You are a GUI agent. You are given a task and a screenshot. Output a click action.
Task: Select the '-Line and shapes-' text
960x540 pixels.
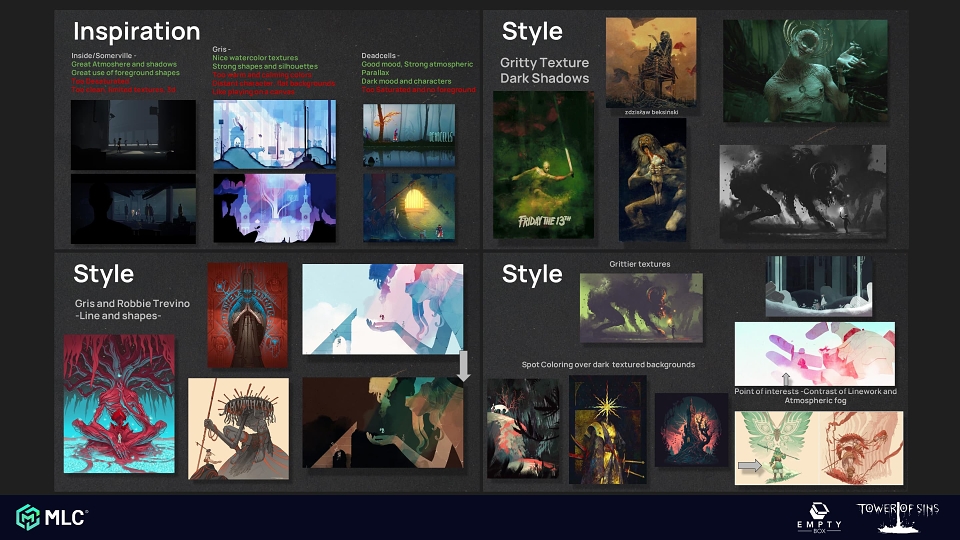118,316
